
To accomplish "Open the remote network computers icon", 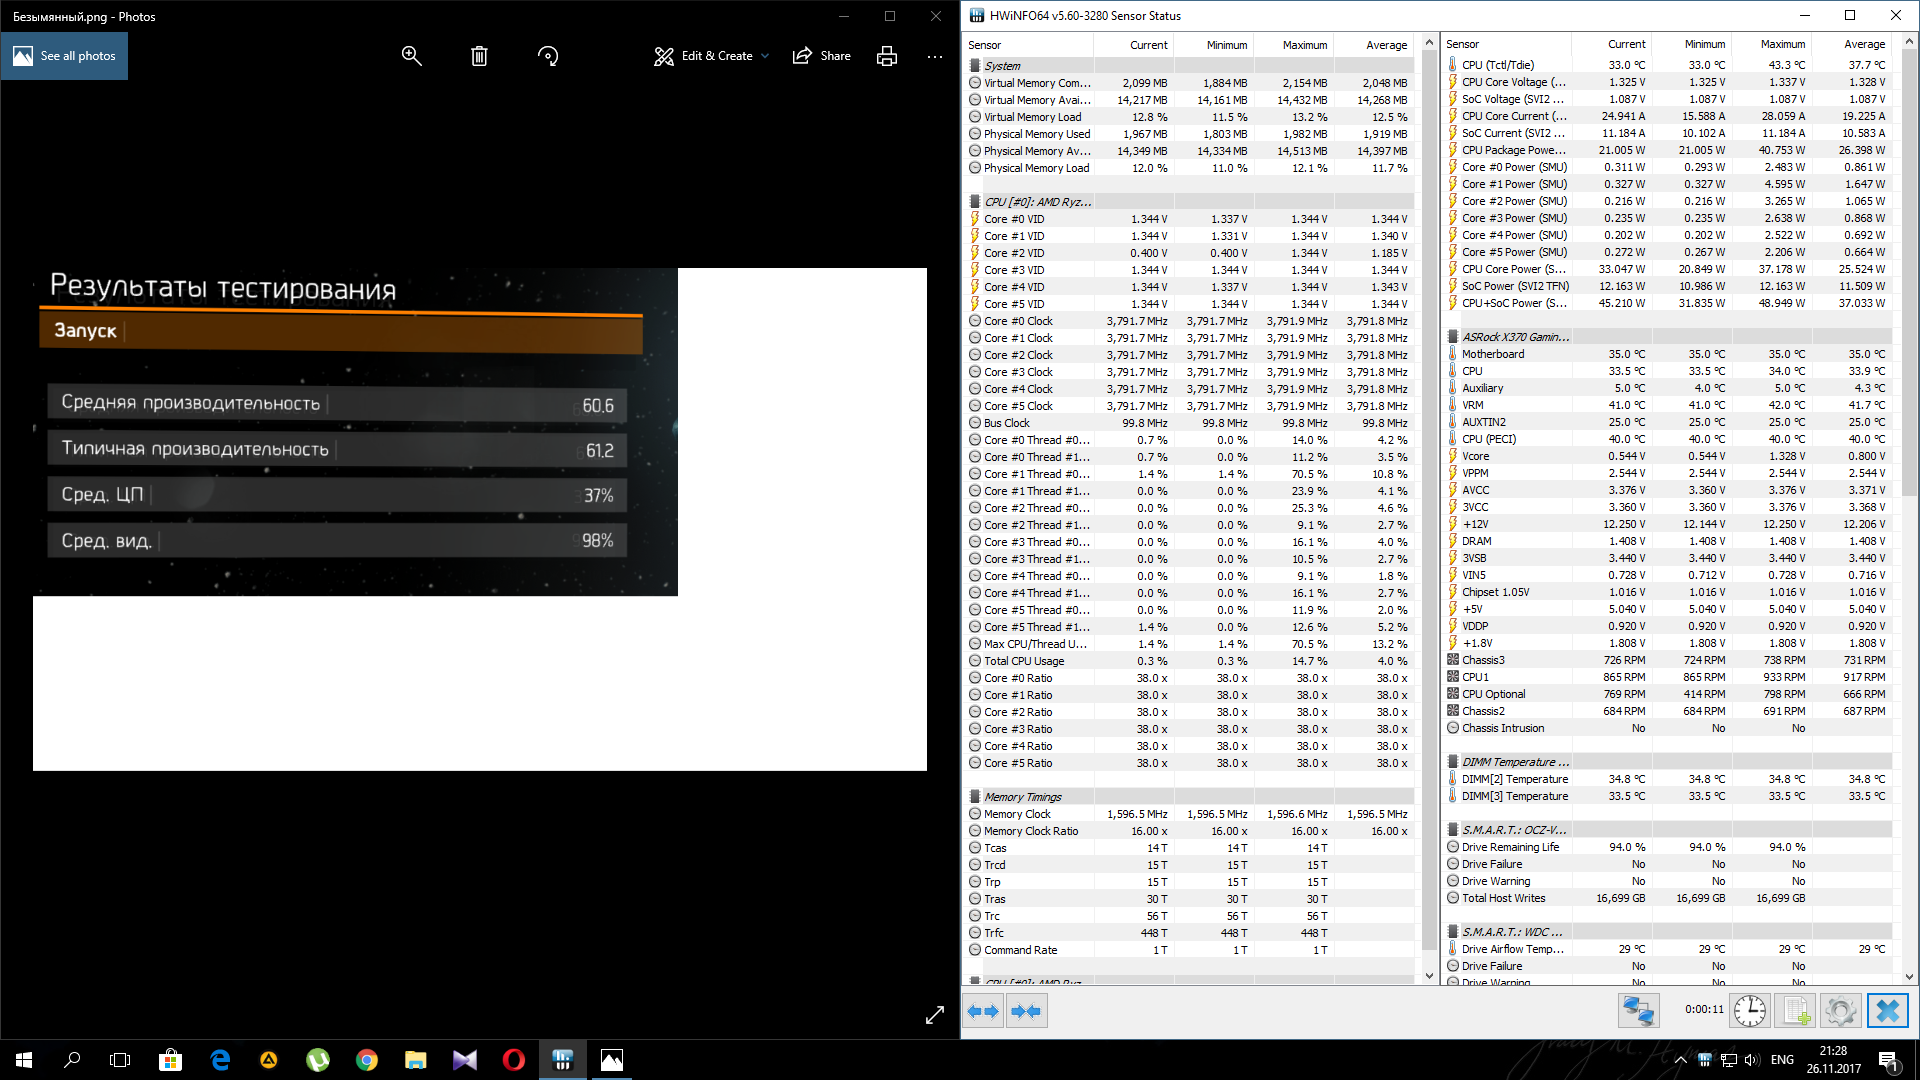I will (1638, 1011).
